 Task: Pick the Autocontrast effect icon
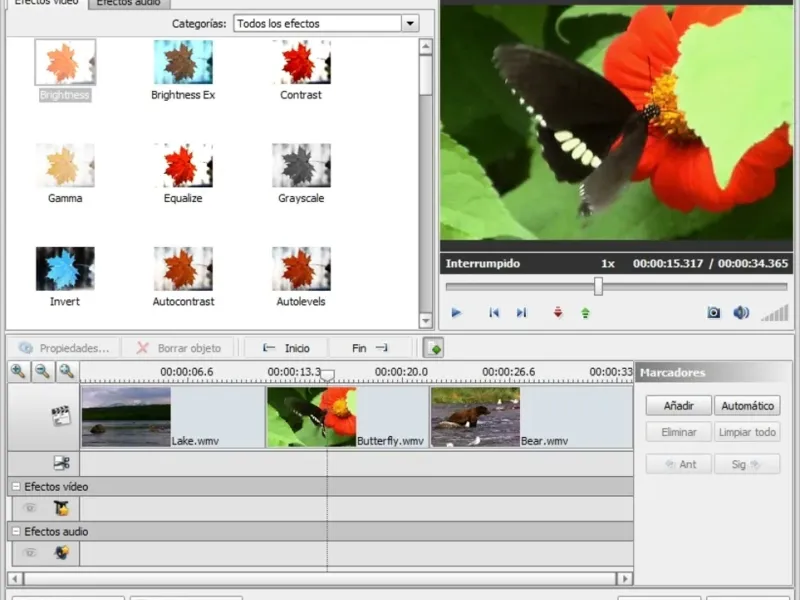[183, 269]
